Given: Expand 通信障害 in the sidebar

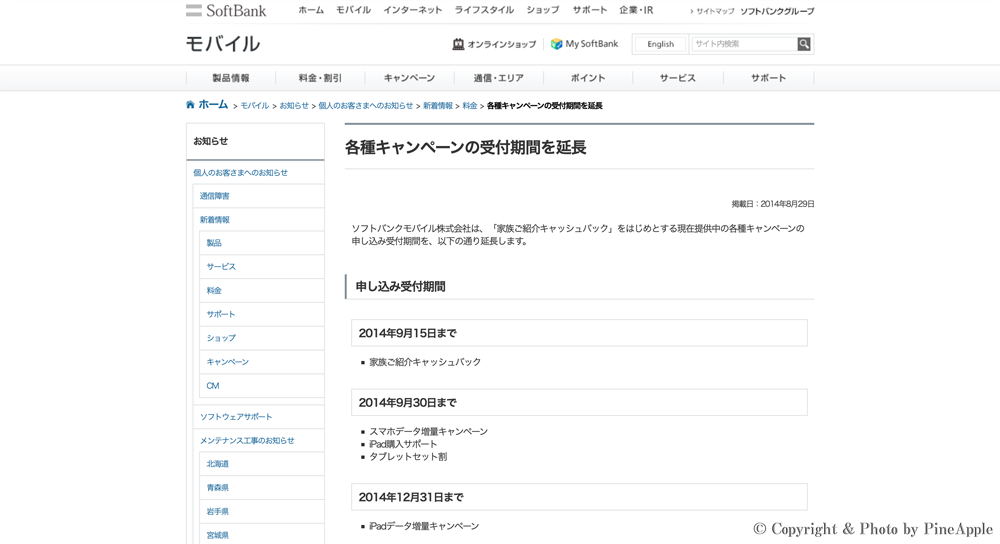Looking at the screenshot, I should 215,196.
